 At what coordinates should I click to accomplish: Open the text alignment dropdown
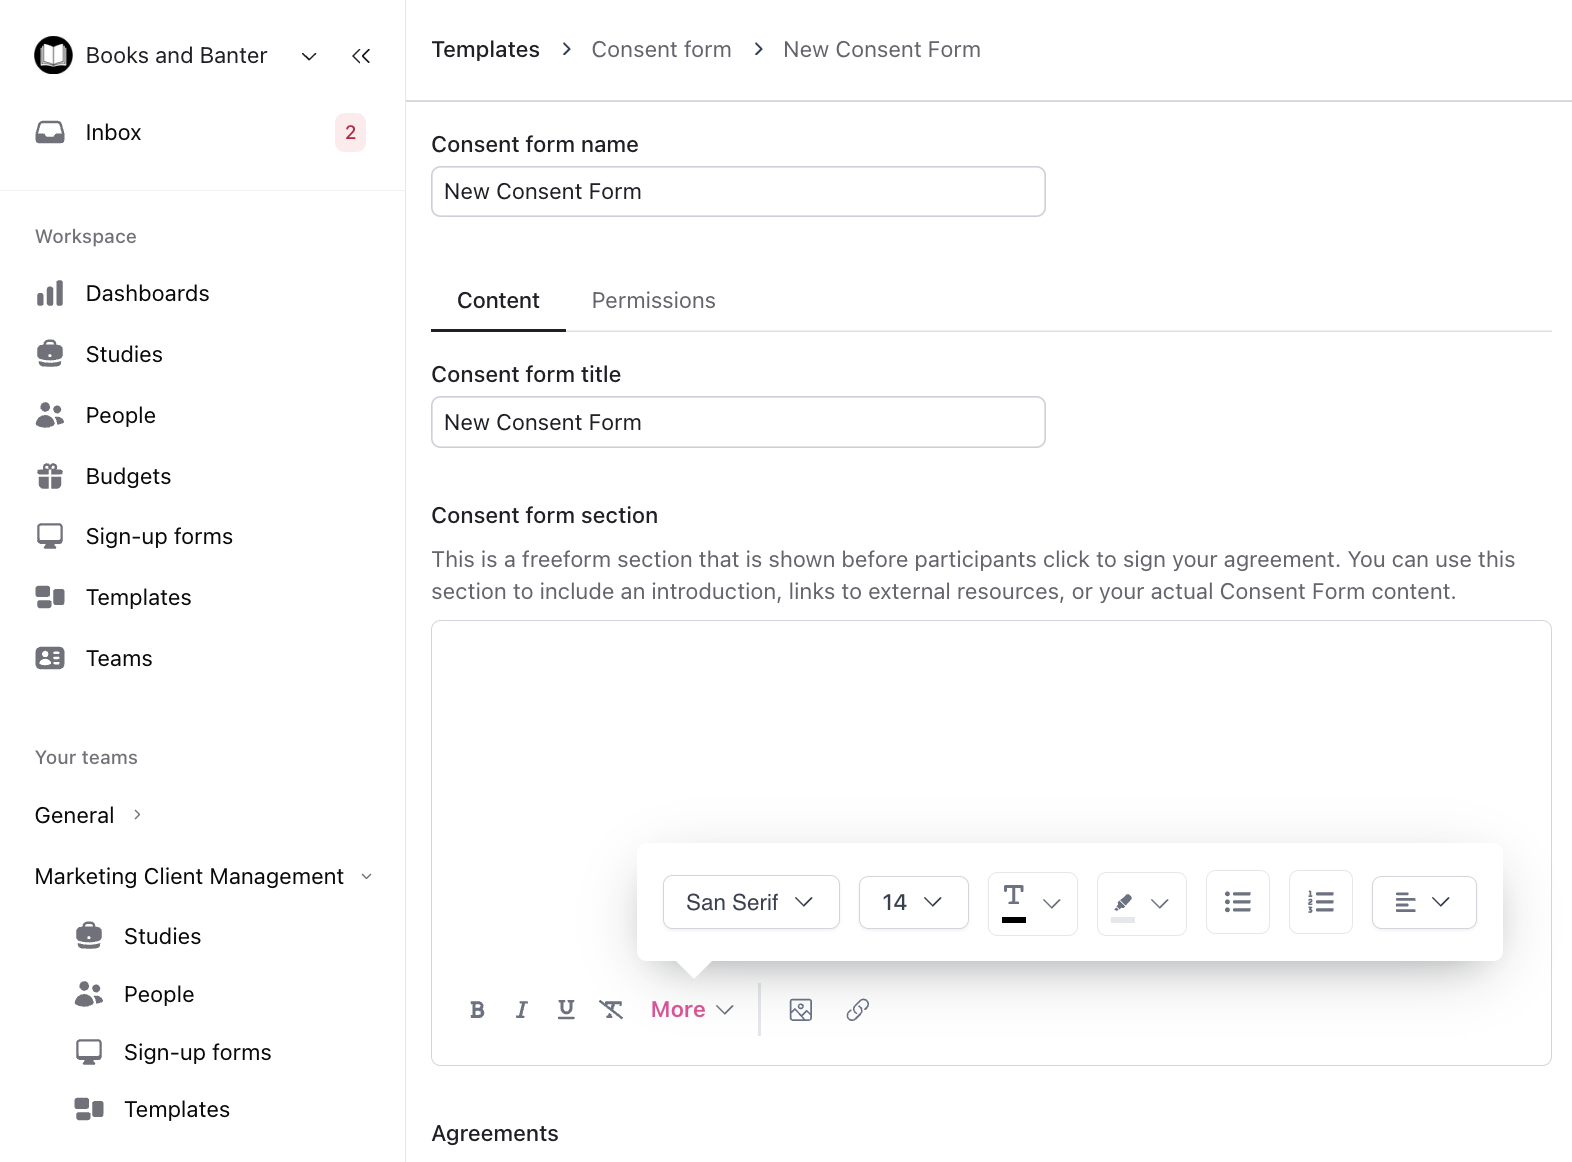pos(1423,902)
